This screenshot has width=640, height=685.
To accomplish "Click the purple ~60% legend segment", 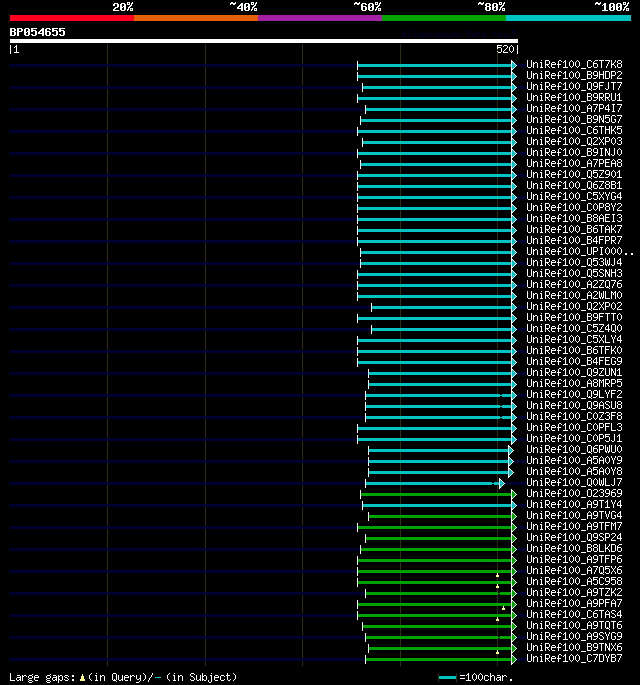I will click(320, 18).
